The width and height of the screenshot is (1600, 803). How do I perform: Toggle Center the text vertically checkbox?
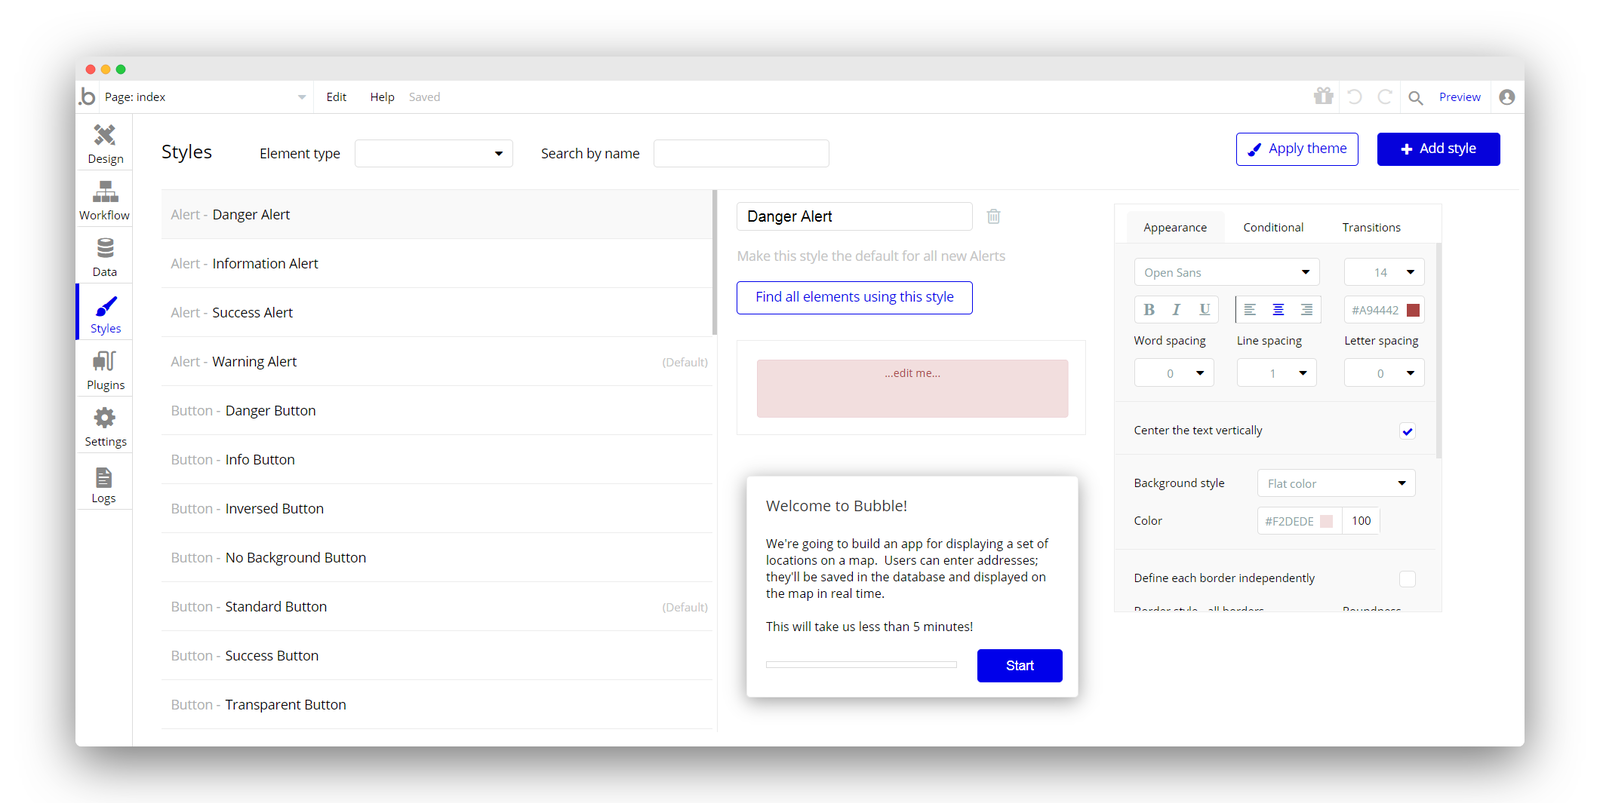pos(1407,431)
